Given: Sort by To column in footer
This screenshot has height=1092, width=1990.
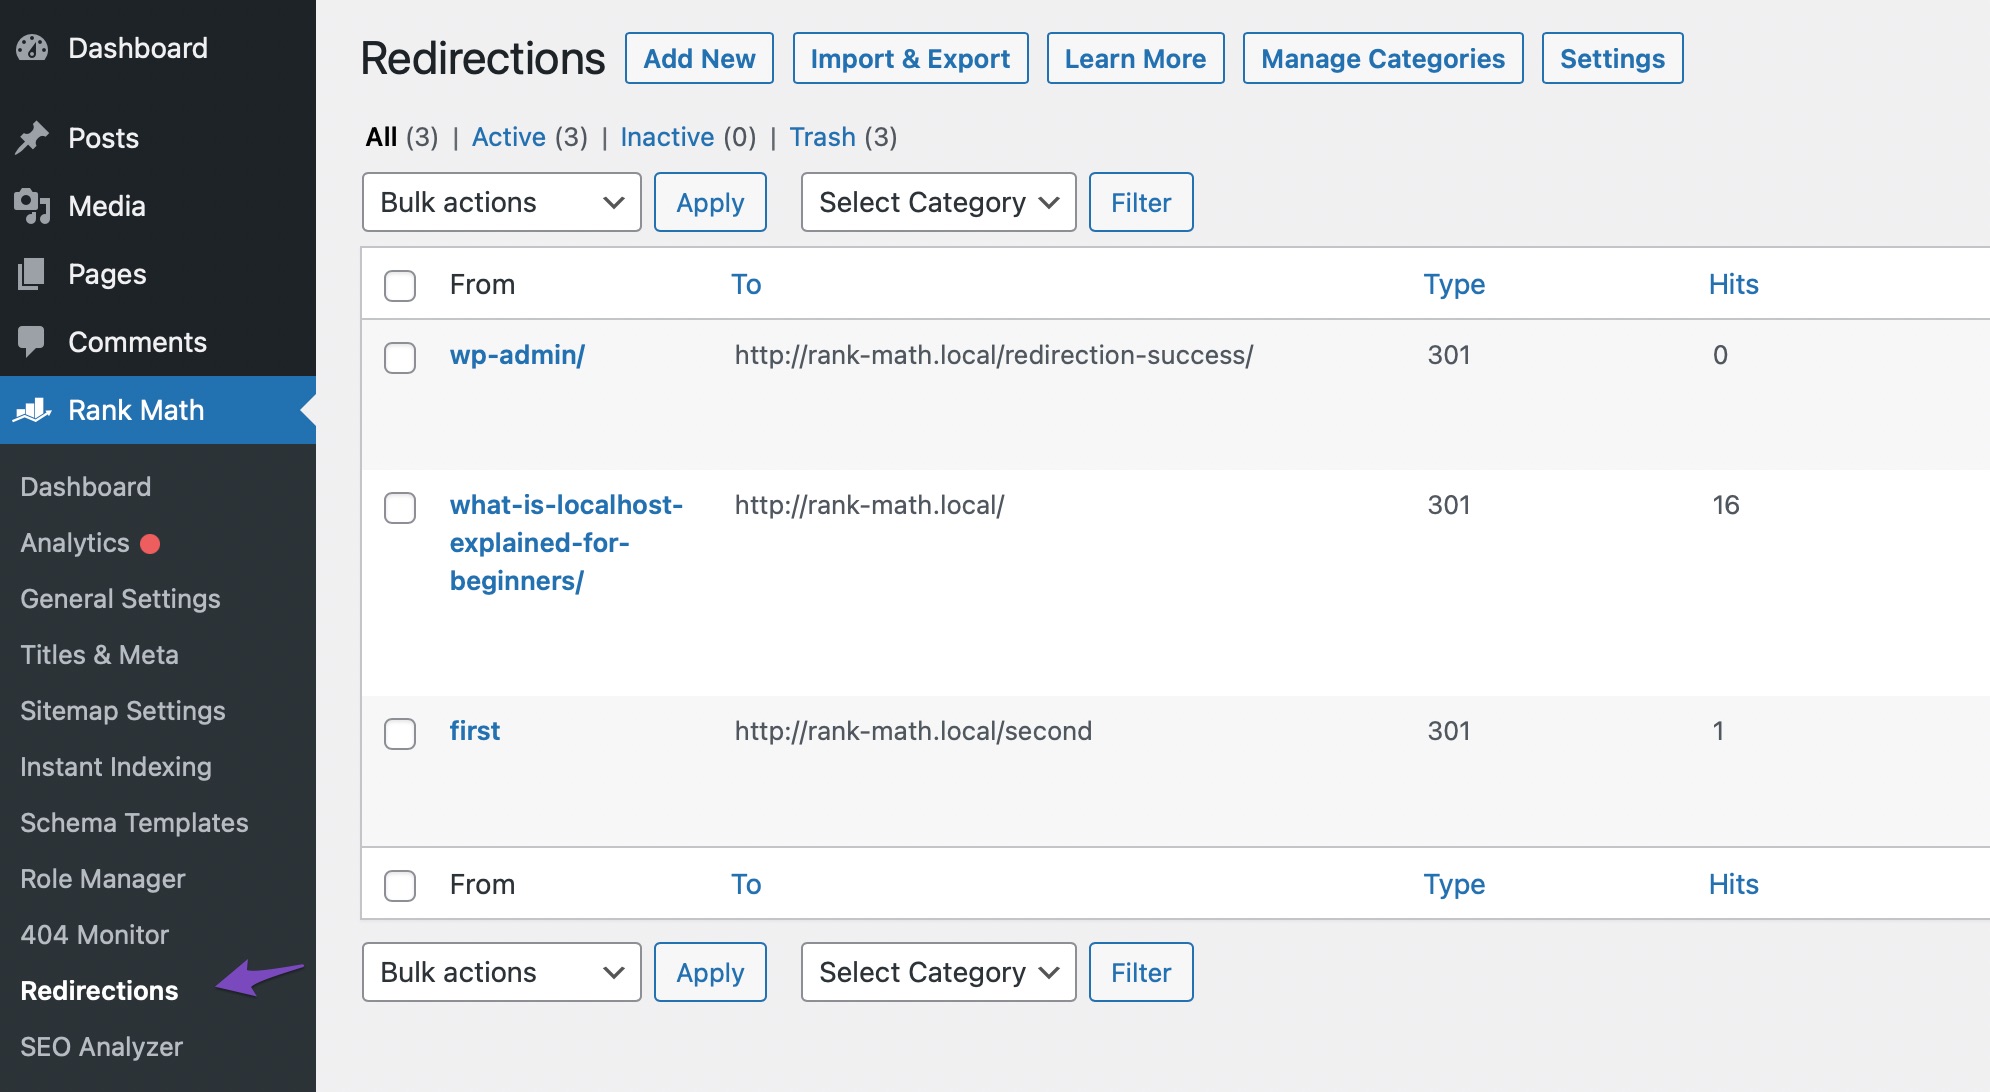Looking at the screenshot, I should pyautogui.click(x=746, y=885).
